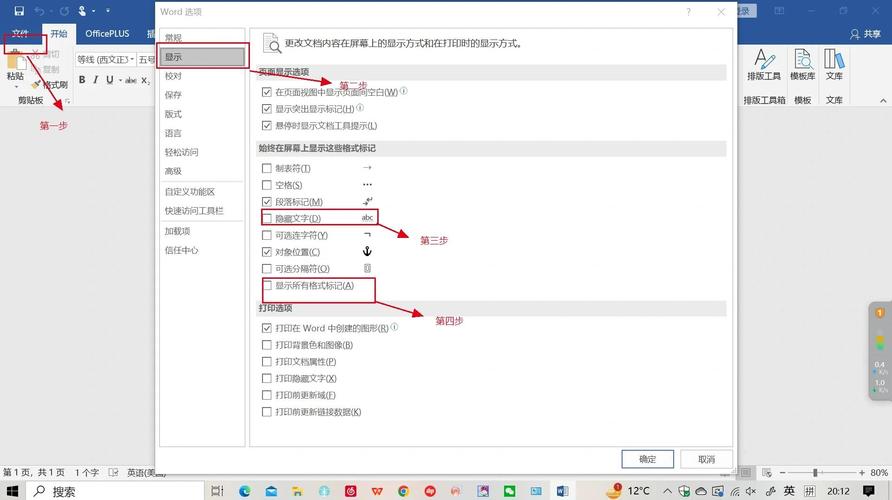The width and height of the screenshot is (892, 500).
Task: Collapse the ribbon with the chevron
Action: (x=883, y=101)
